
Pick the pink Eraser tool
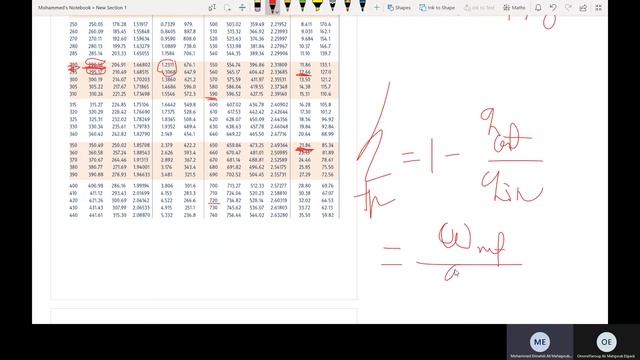point(258,6)
